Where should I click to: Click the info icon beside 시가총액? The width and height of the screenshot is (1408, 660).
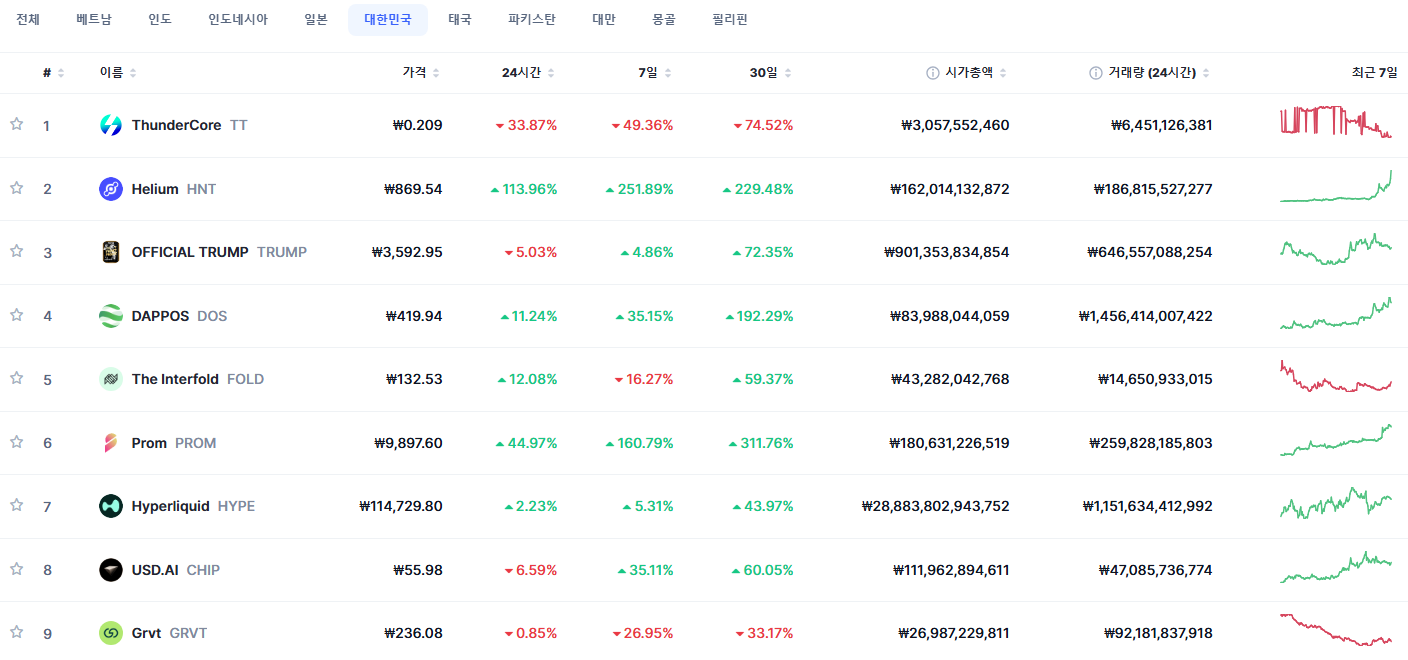pyautogui.click(x=933, y=73)
